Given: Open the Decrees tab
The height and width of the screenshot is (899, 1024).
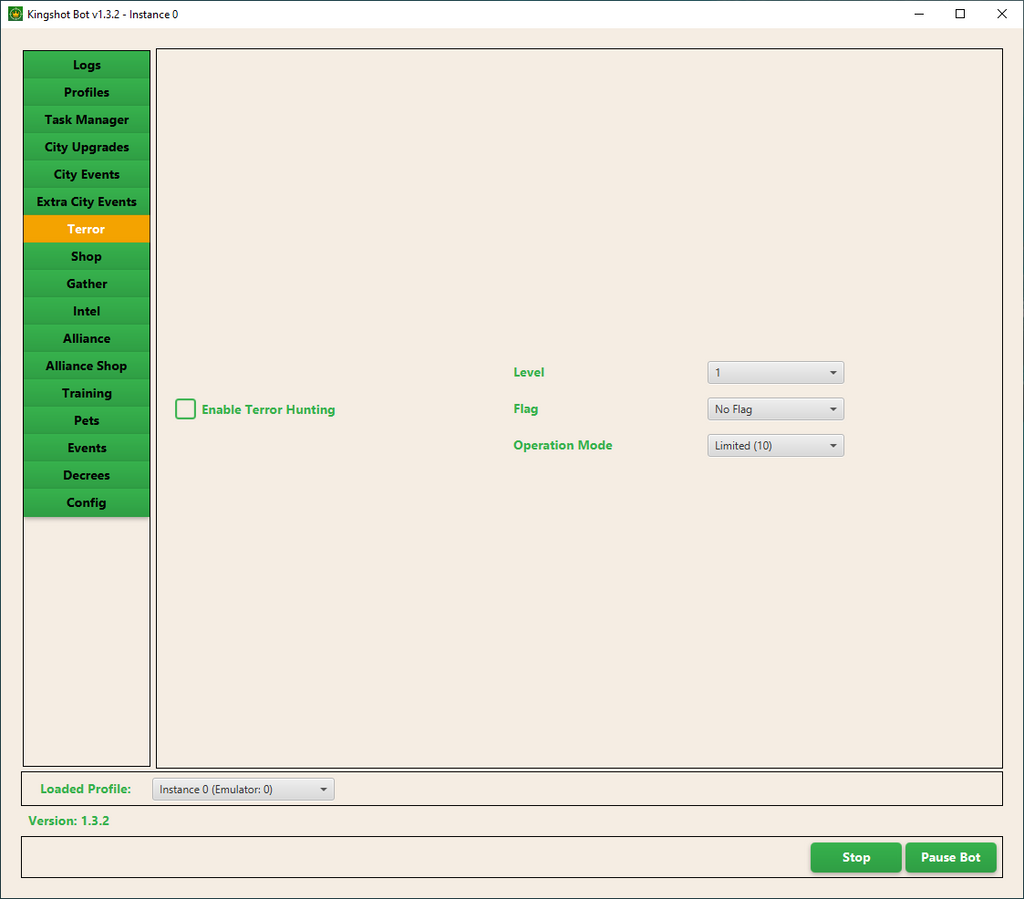Looking at the screenshot, I should point(87,475).
